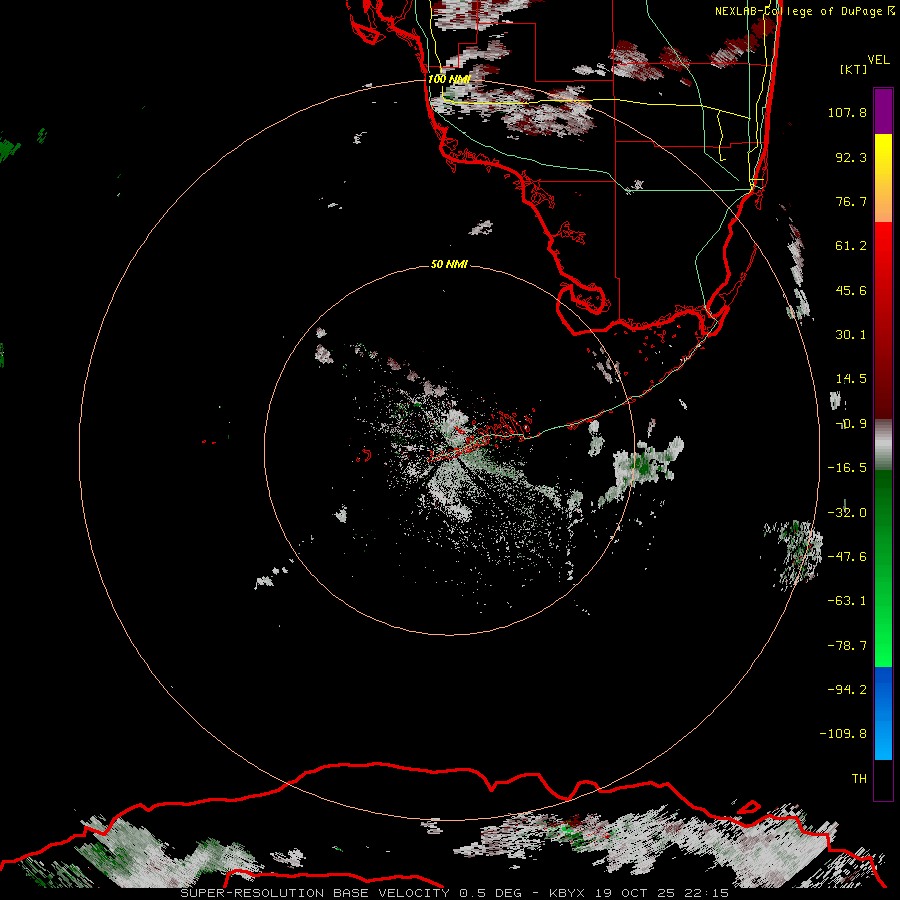
Task: Pick the gray near-zero segment of the color bar
Action: (x=883, y=445)
